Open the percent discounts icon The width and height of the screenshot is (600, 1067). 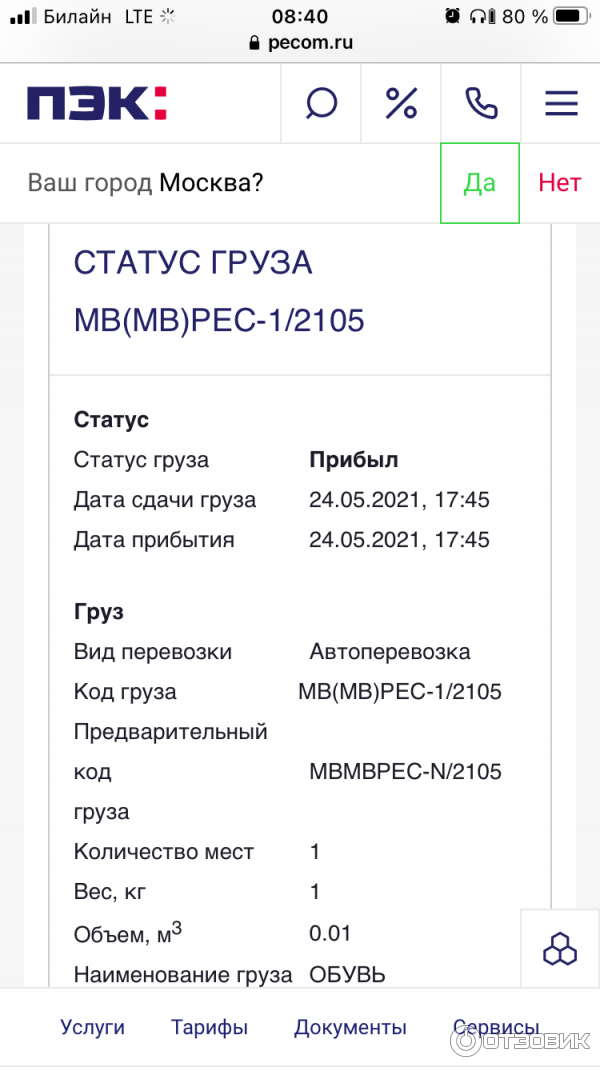(x=401, y=103)
